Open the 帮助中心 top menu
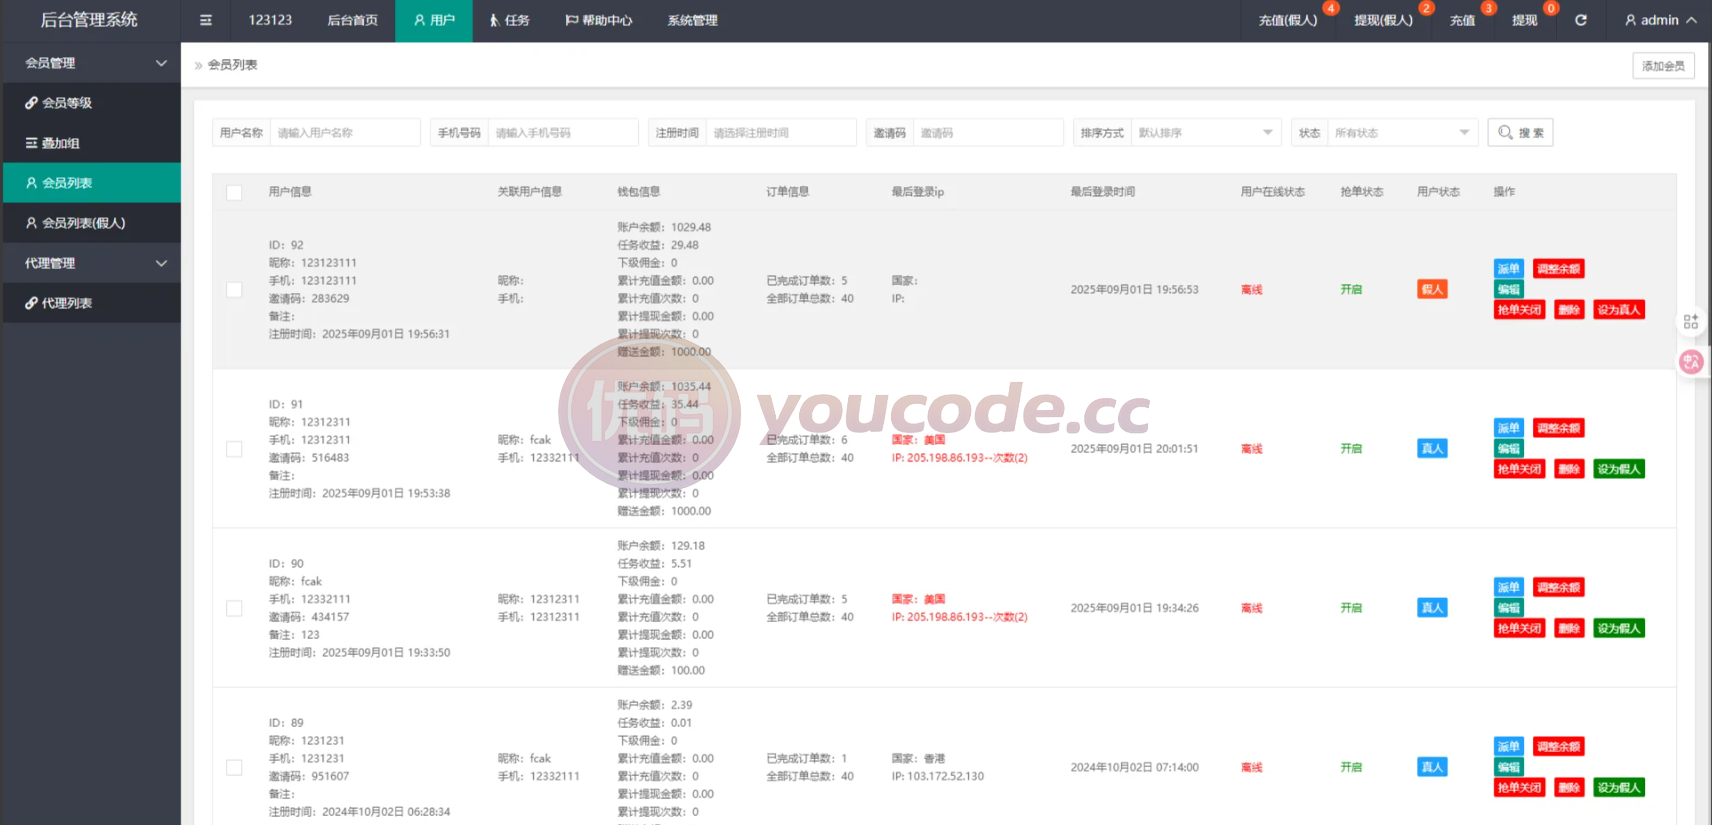The width and height of the screenshot is (1712, 825). coord(599,20)
